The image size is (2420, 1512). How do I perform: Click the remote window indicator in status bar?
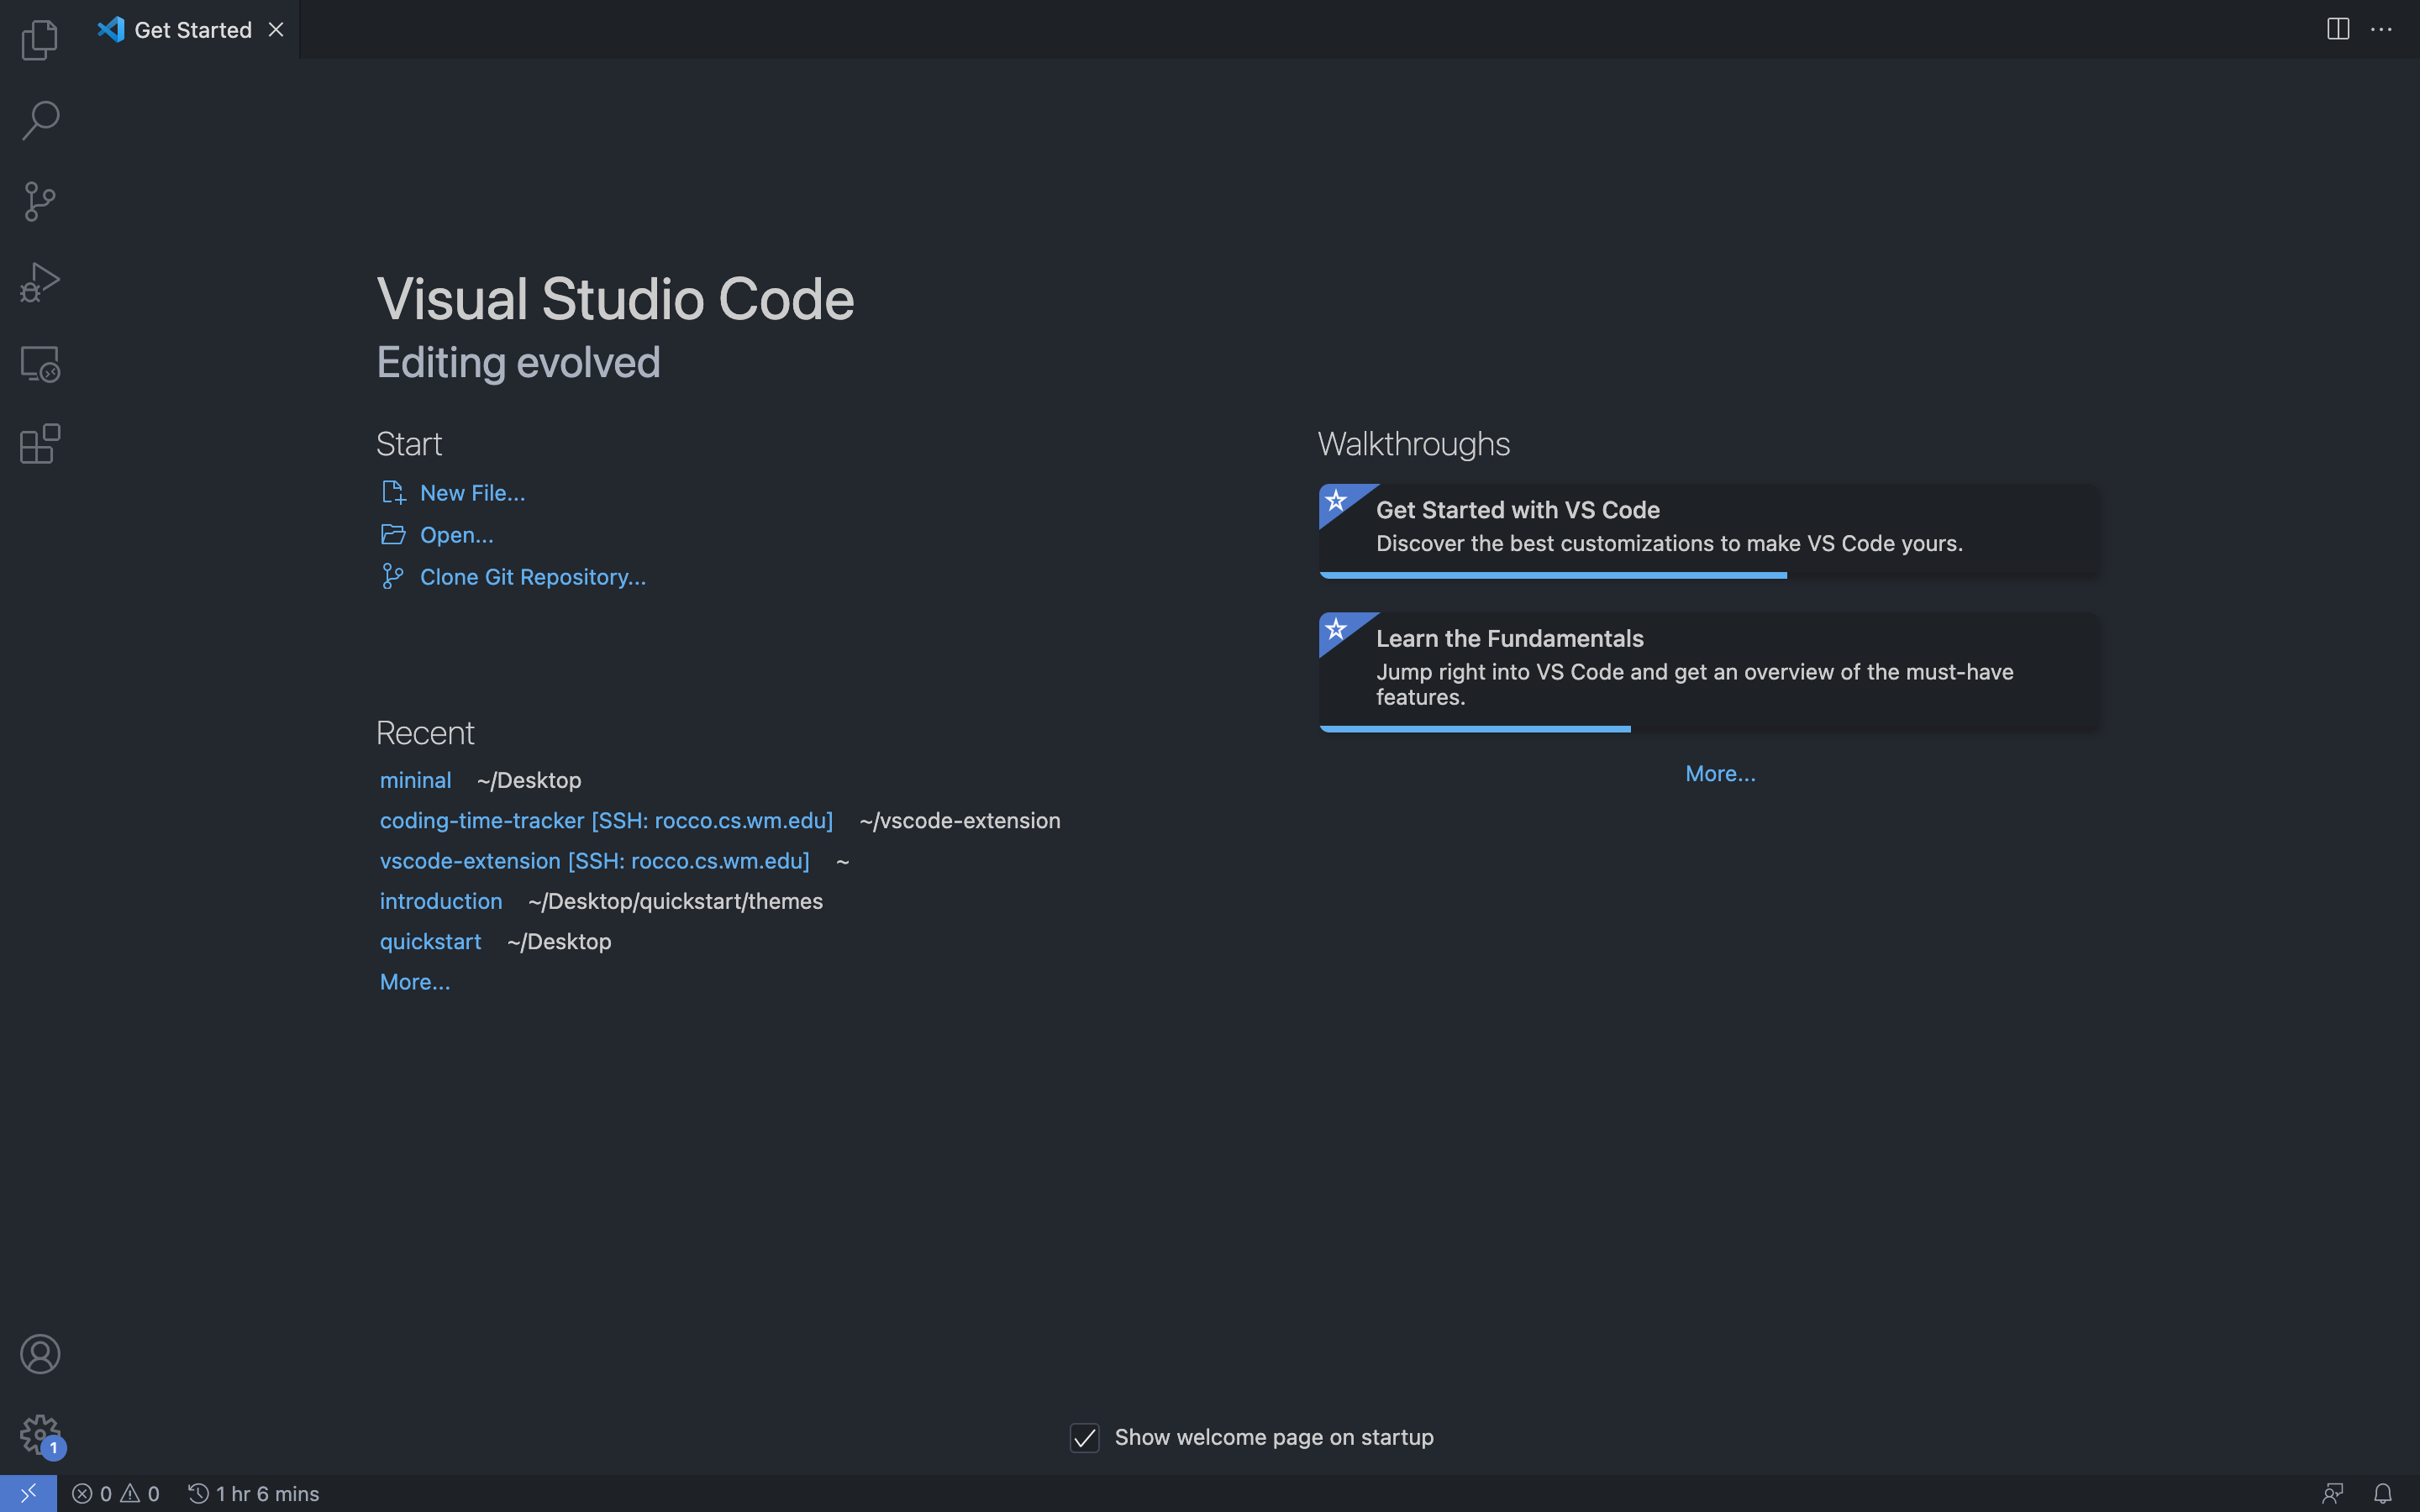pyautogui.click(x=28, y=1493)
